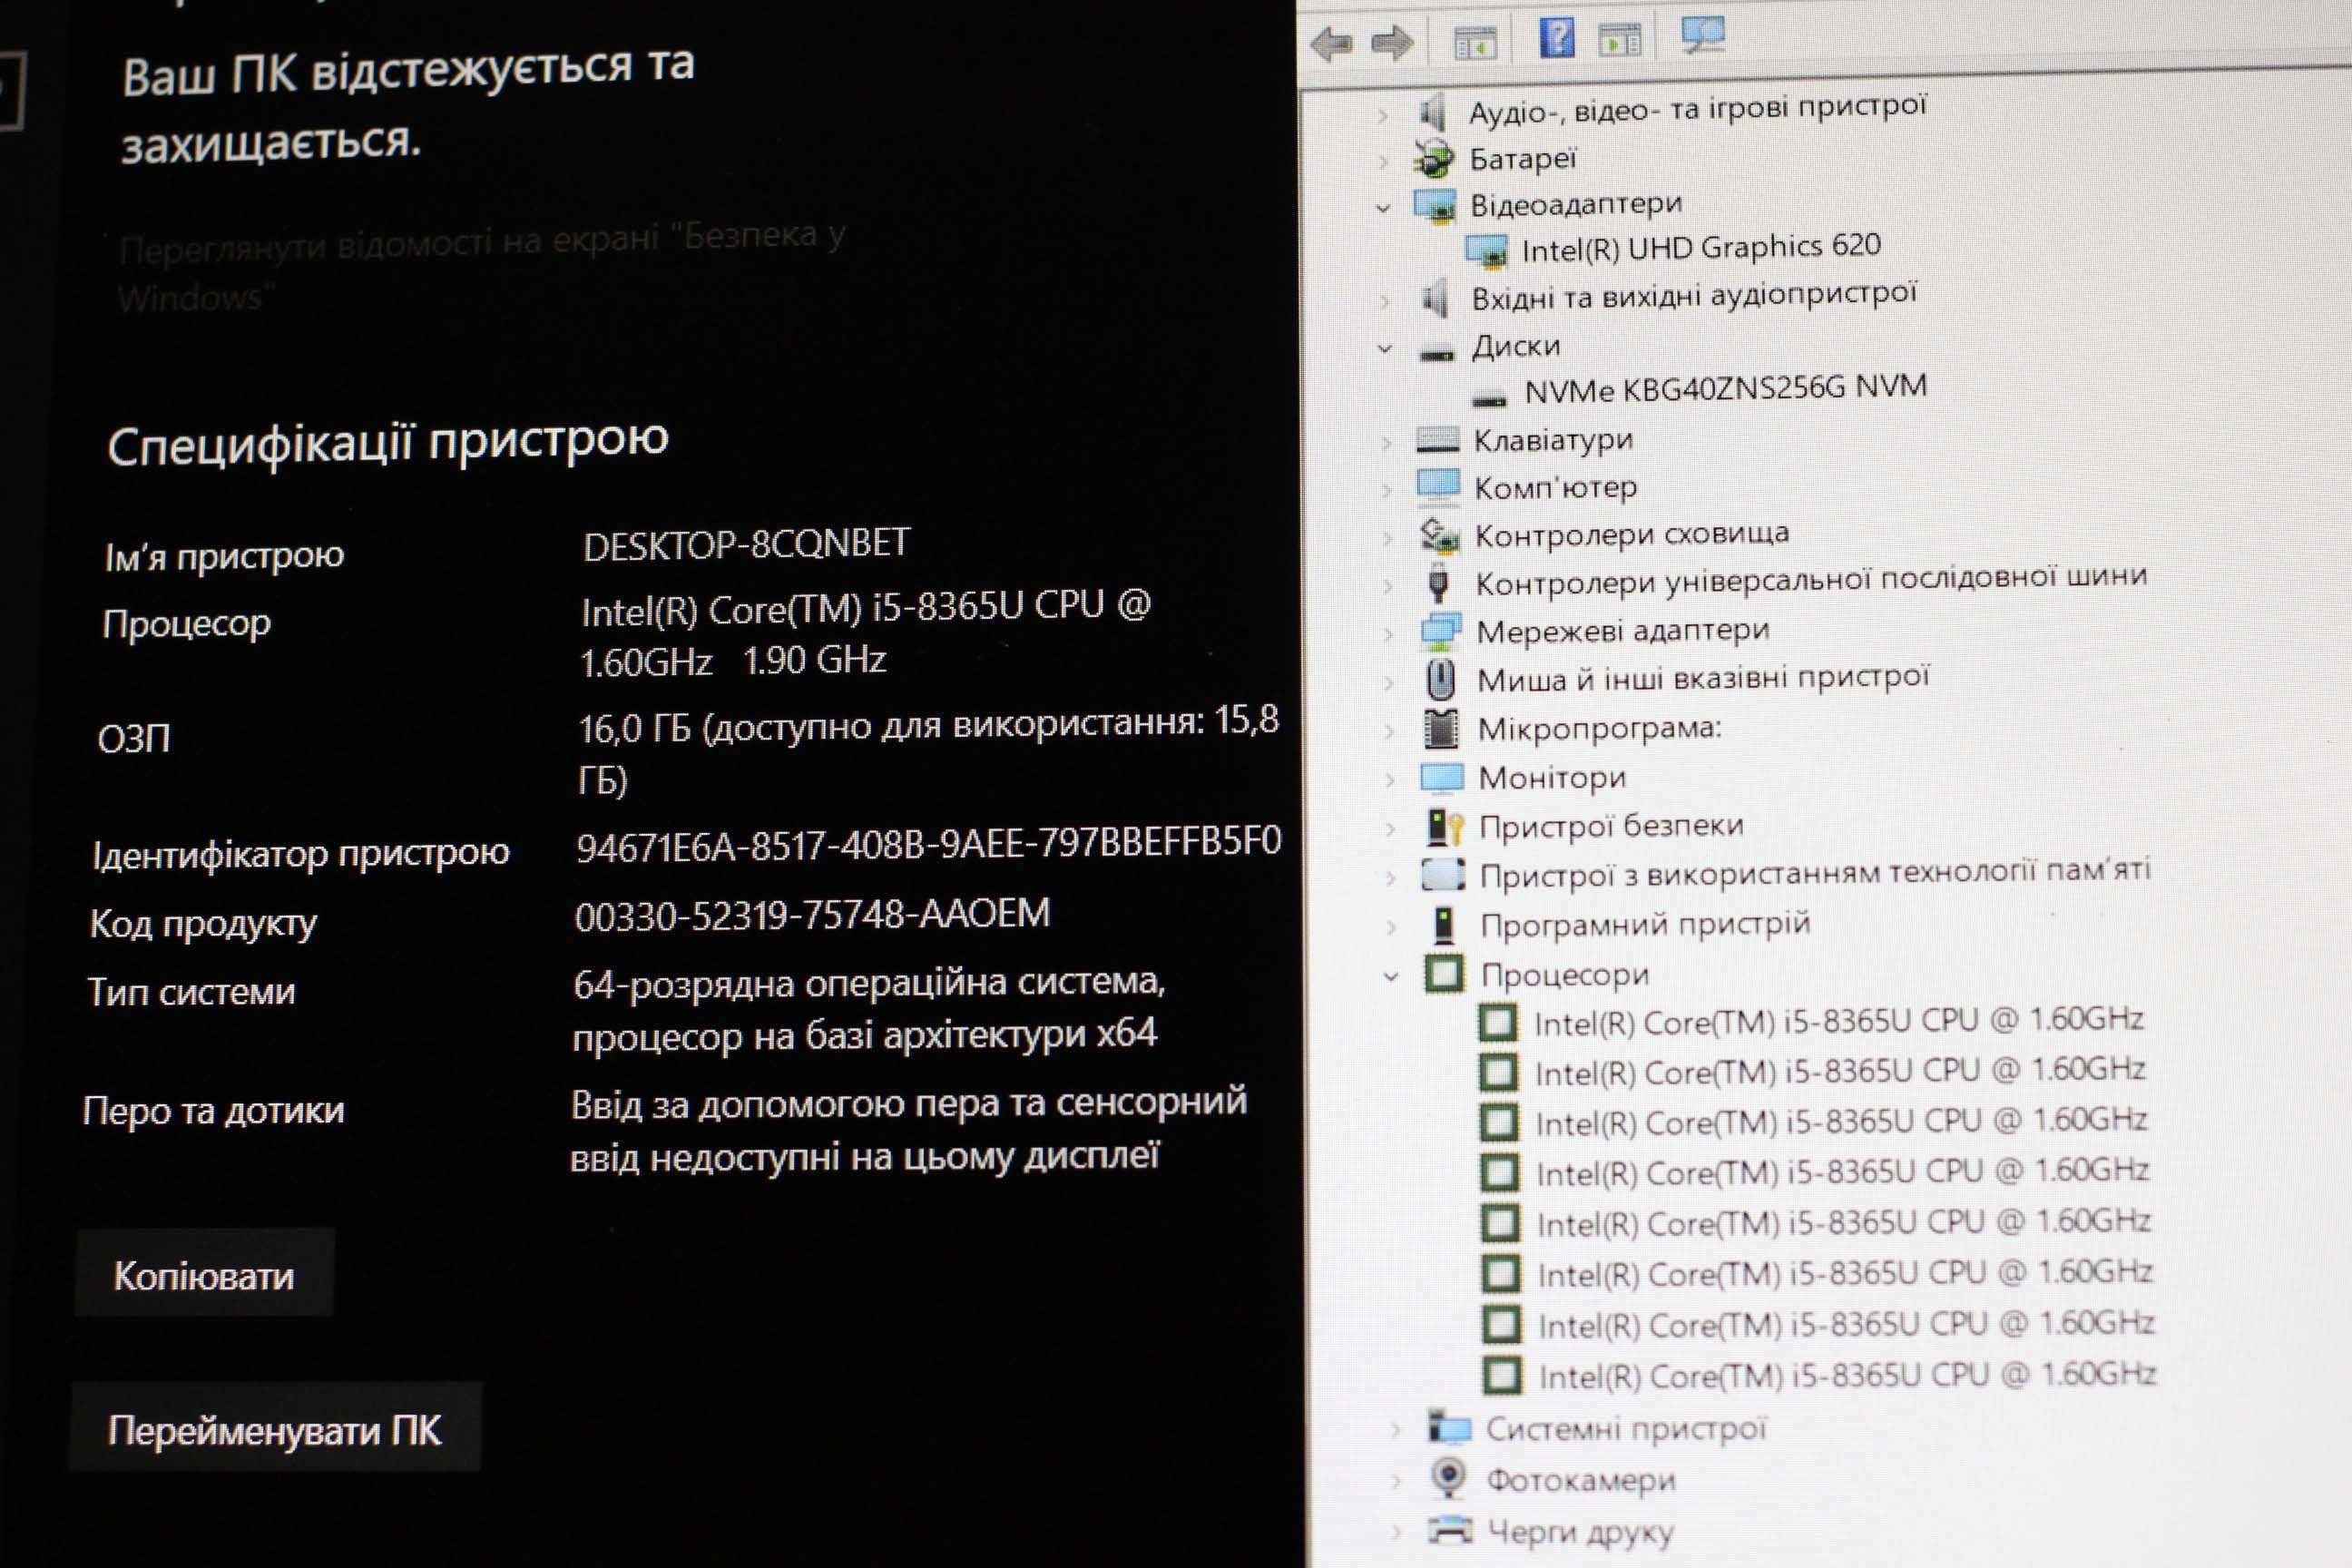Click the Програмний пристрій icon
The width and height of the screenshot is (2352, 1568).
pos(1443,925)
